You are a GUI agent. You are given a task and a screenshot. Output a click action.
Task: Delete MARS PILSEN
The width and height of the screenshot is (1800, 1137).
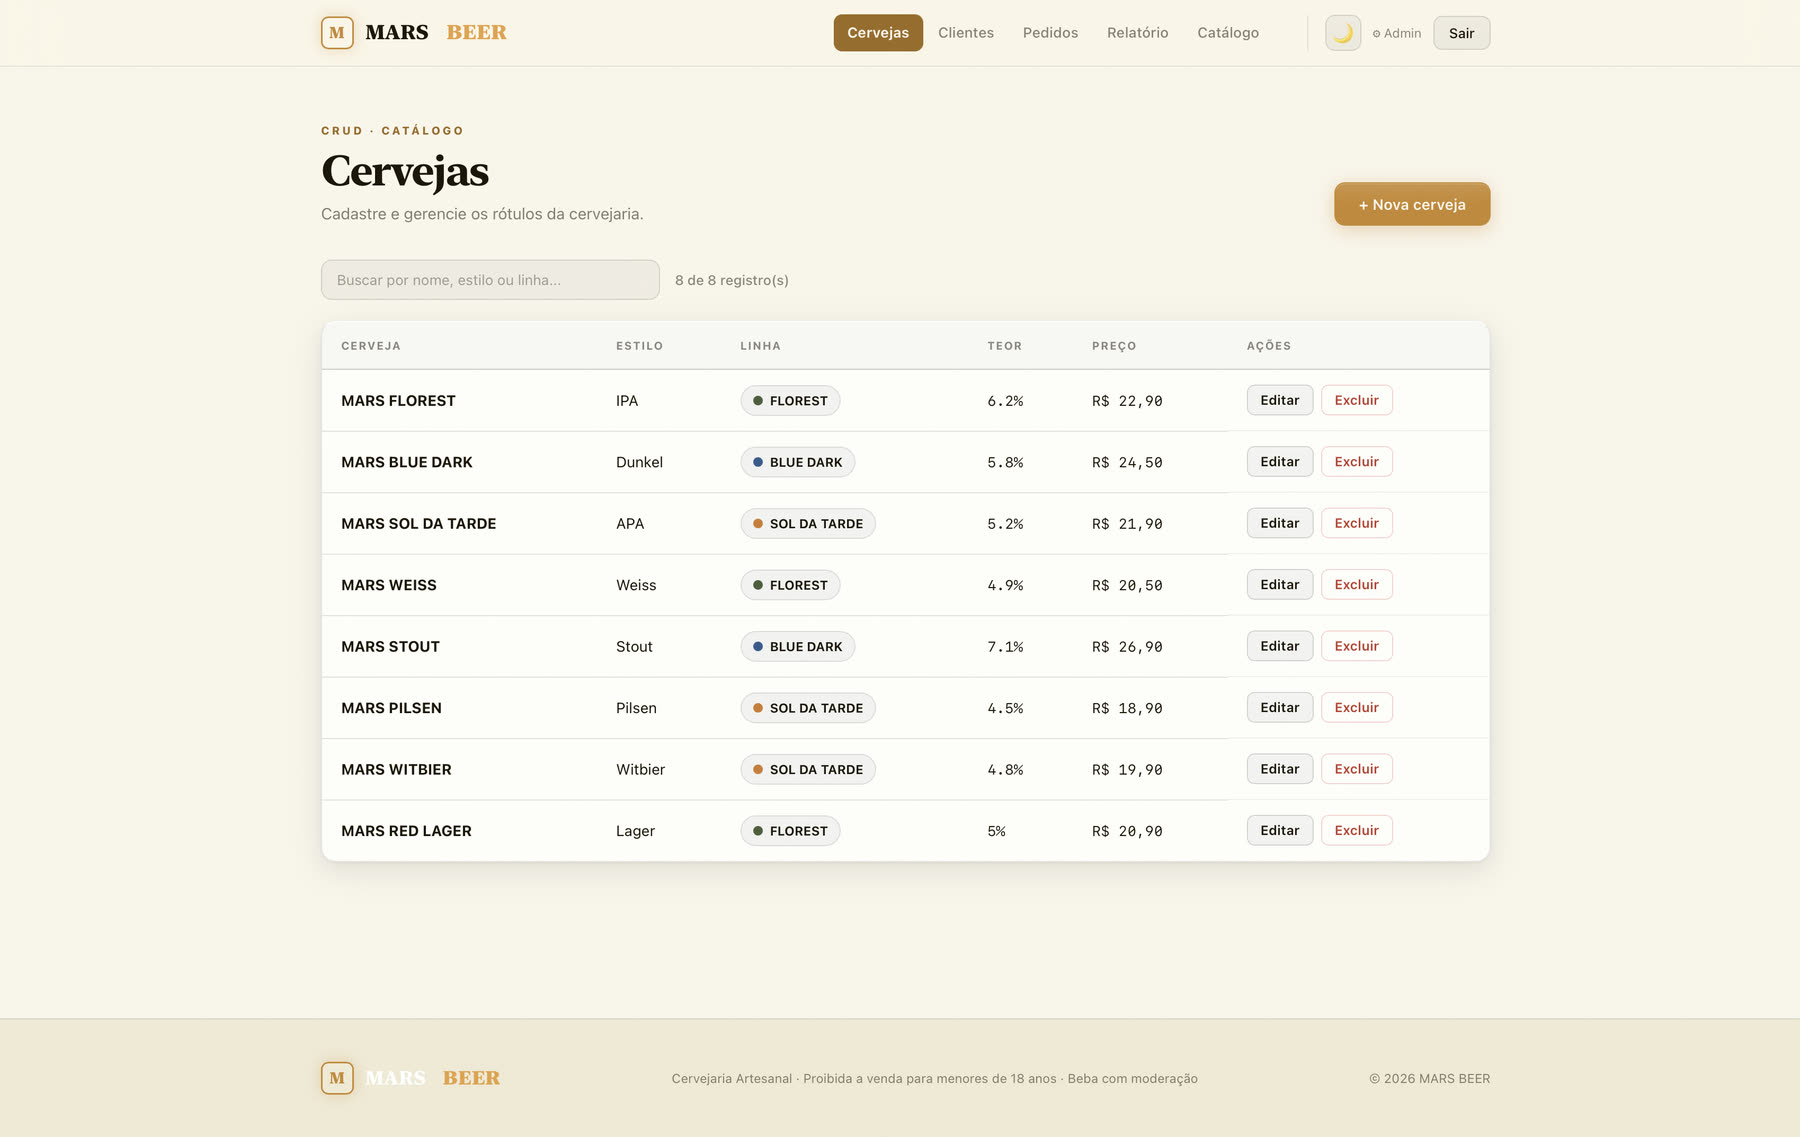[x=1356, y=708]
